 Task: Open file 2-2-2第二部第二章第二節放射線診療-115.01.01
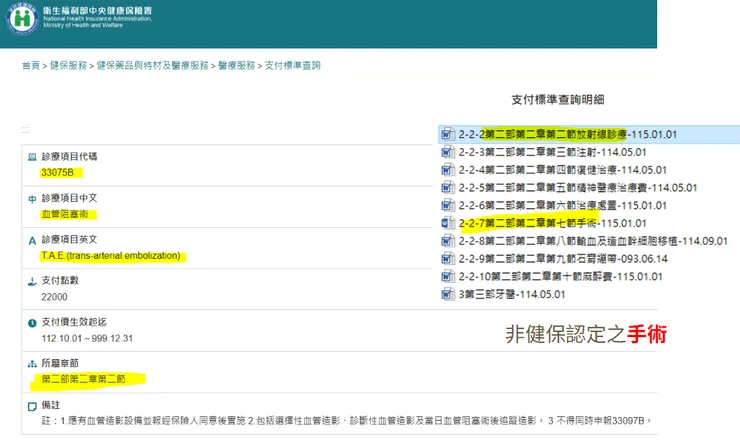coord(568,134)
